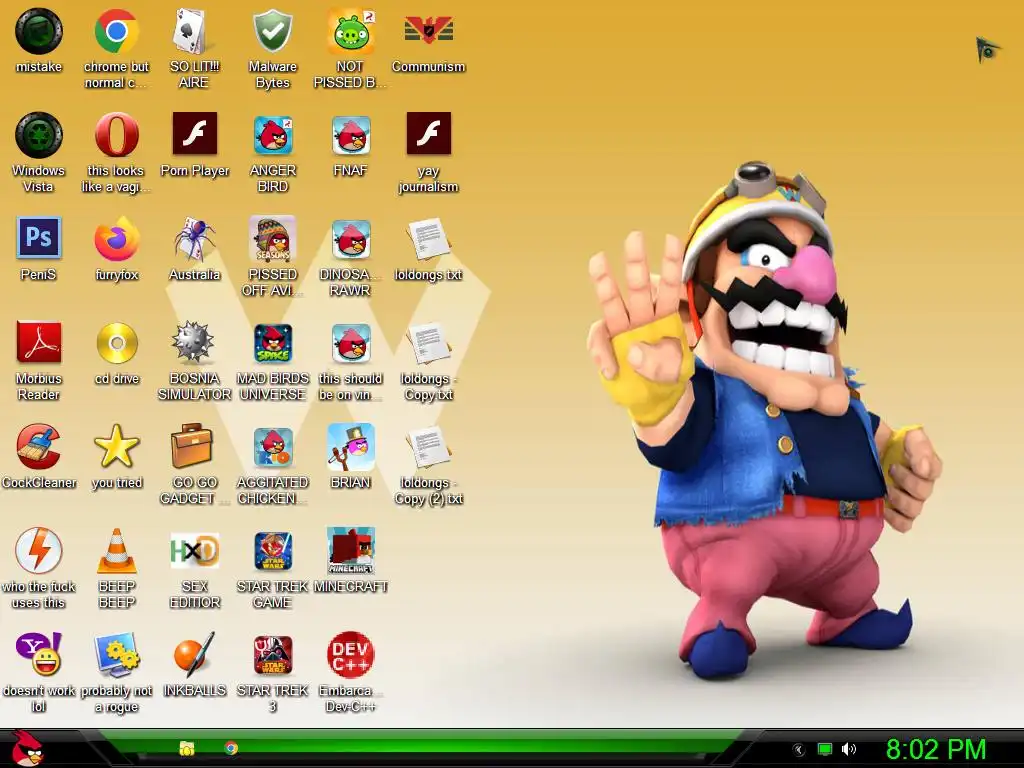Launch the Photoshop Ps icon
Screen dimensions: 1024x768
39,238
